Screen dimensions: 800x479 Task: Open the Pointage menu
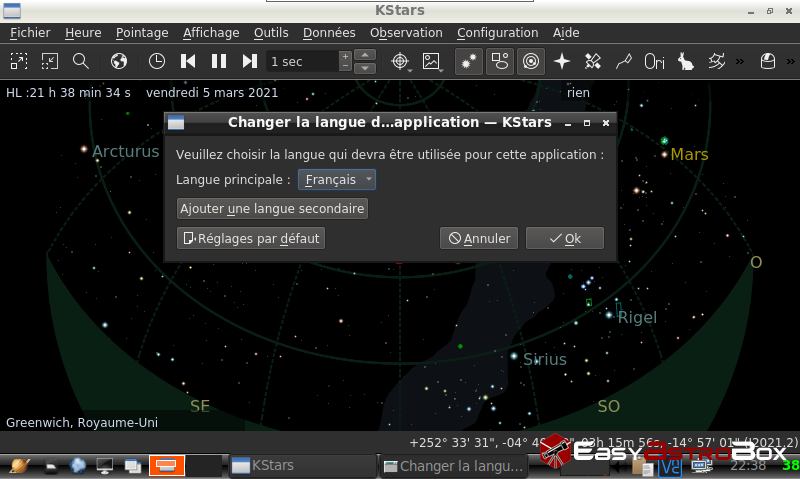[142, 33]
